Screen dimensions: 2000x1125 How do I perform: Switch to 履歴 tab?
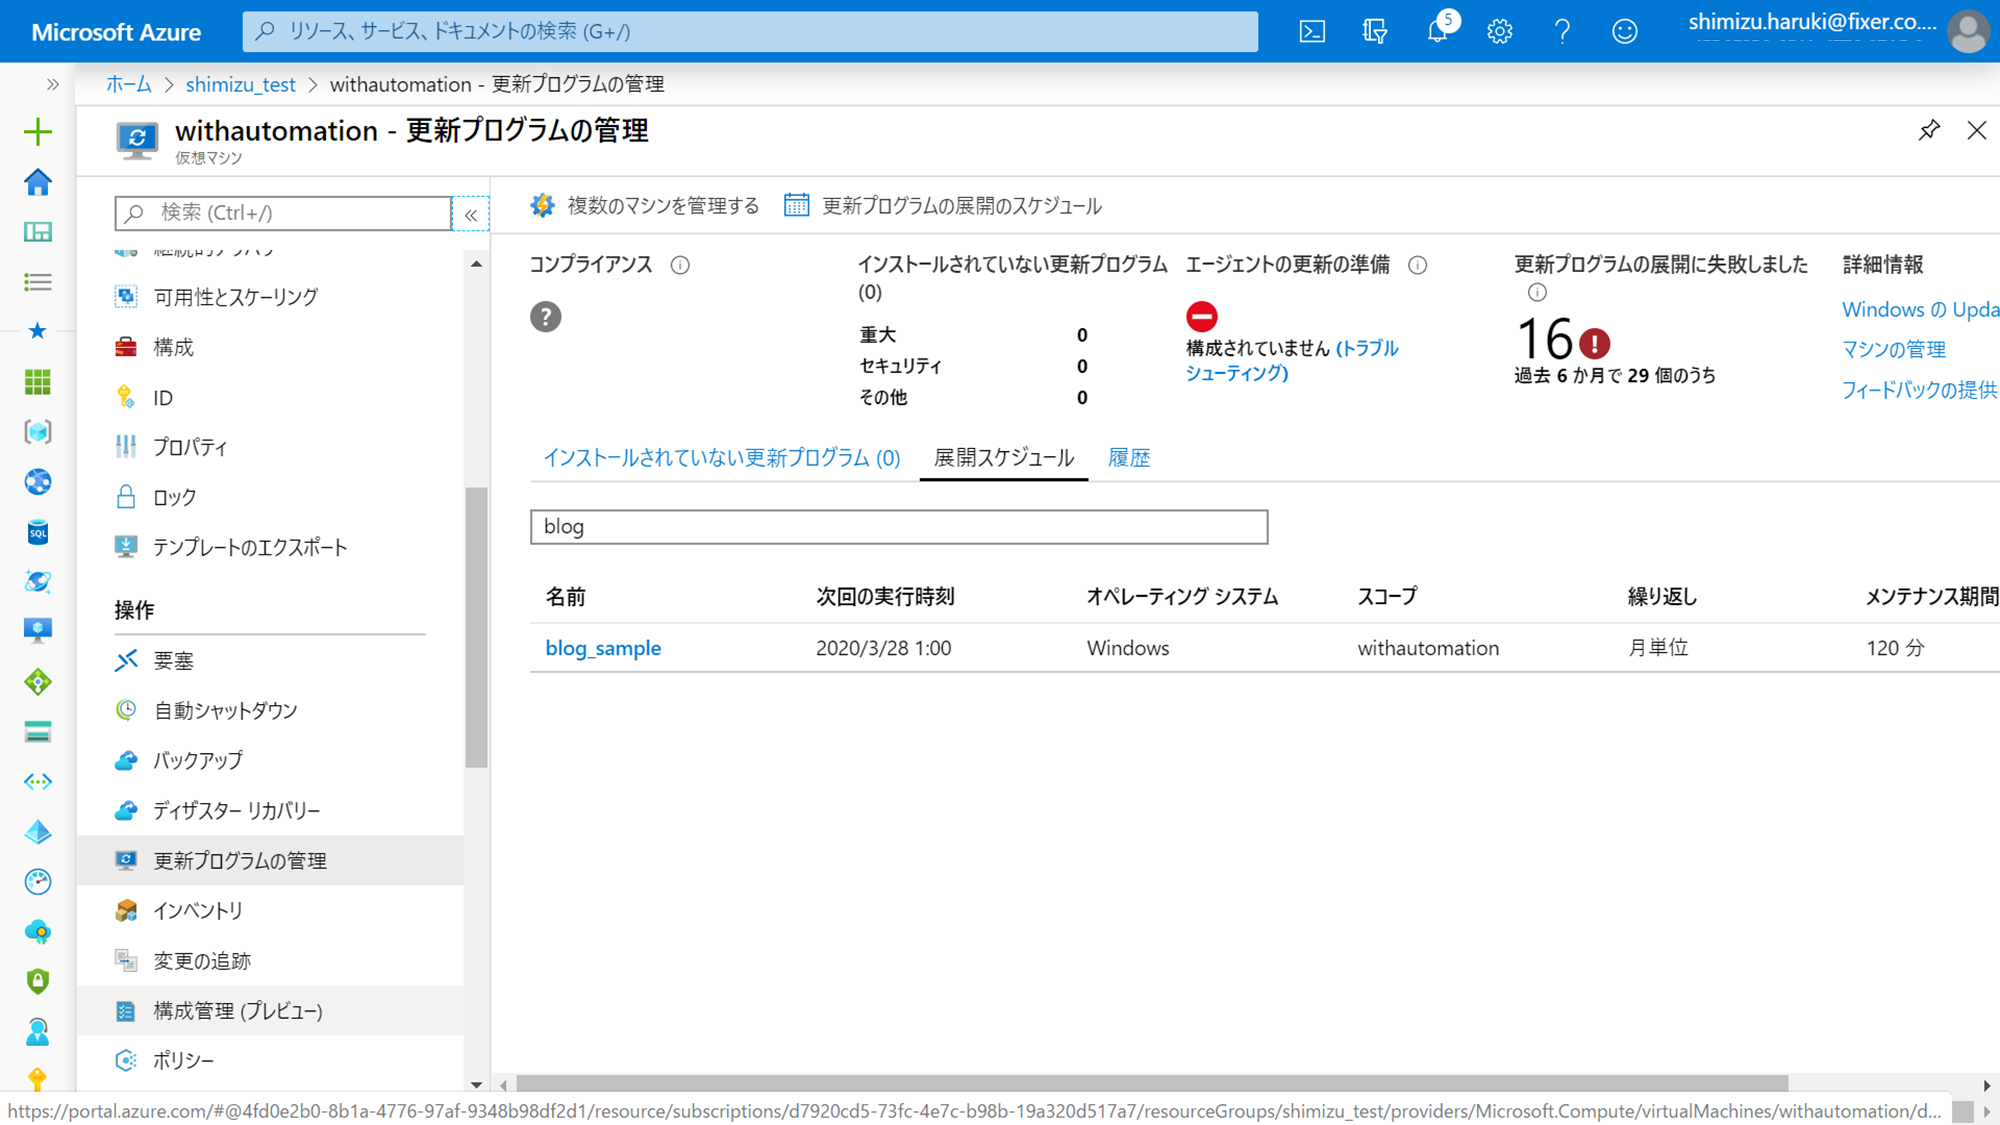(1128, 458)
